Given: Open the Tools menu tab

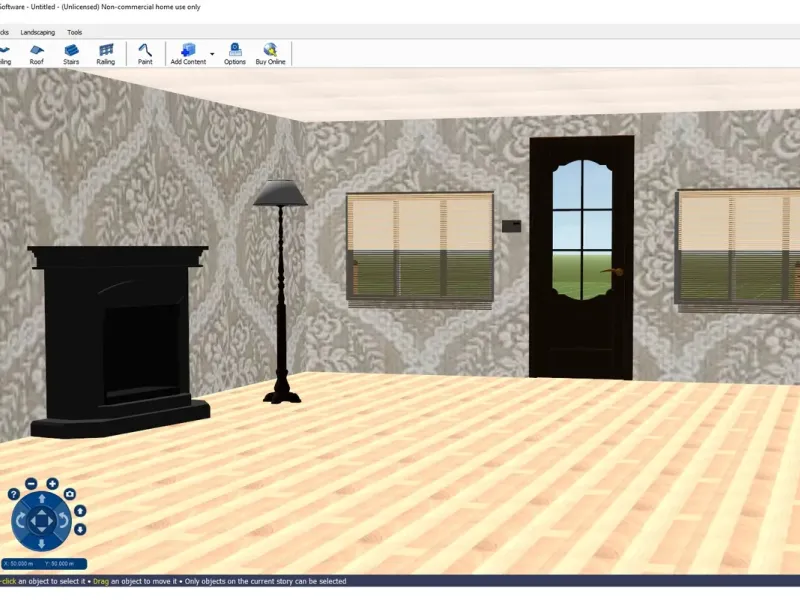Looking at the screenshot, I should (74, 32).
